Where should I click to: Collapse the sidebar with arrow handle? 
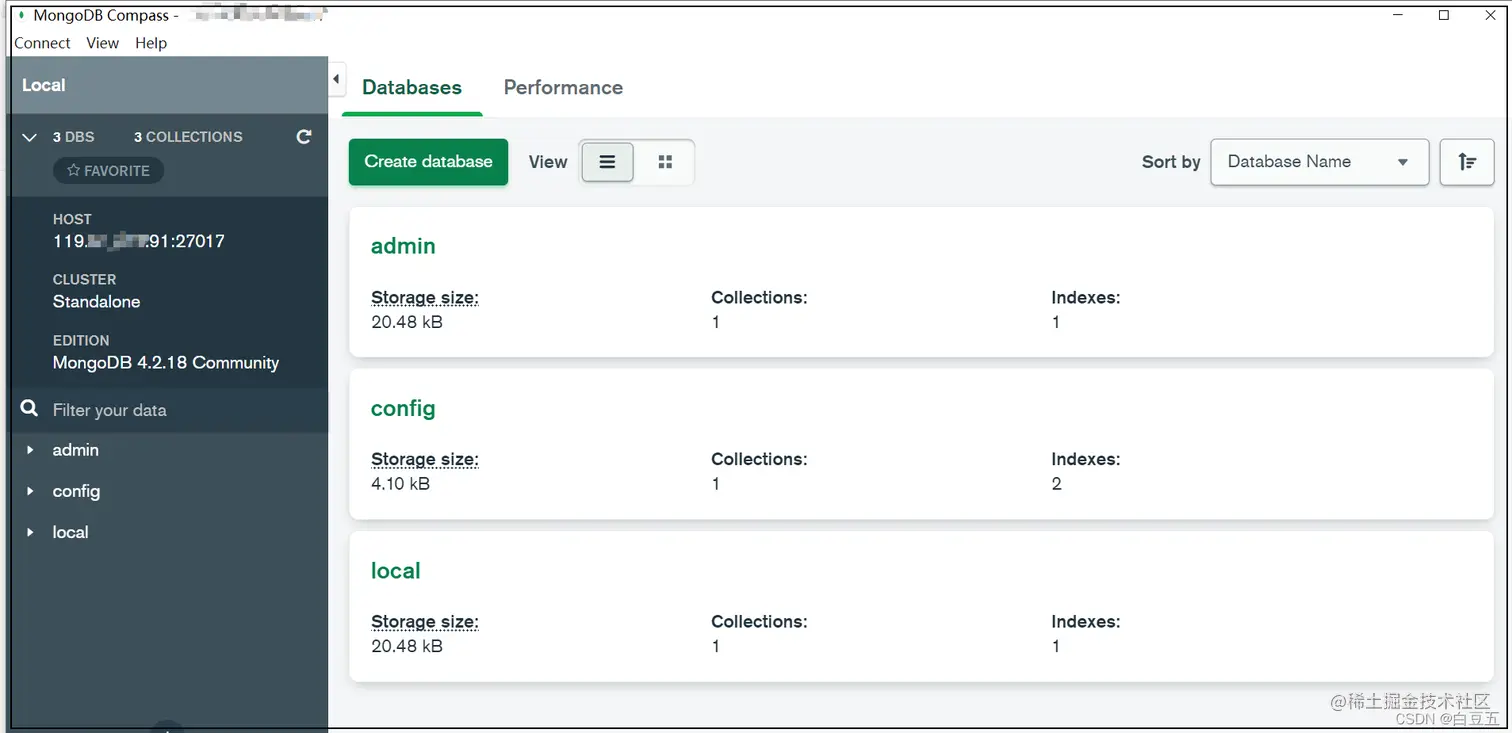pos(337,79)
